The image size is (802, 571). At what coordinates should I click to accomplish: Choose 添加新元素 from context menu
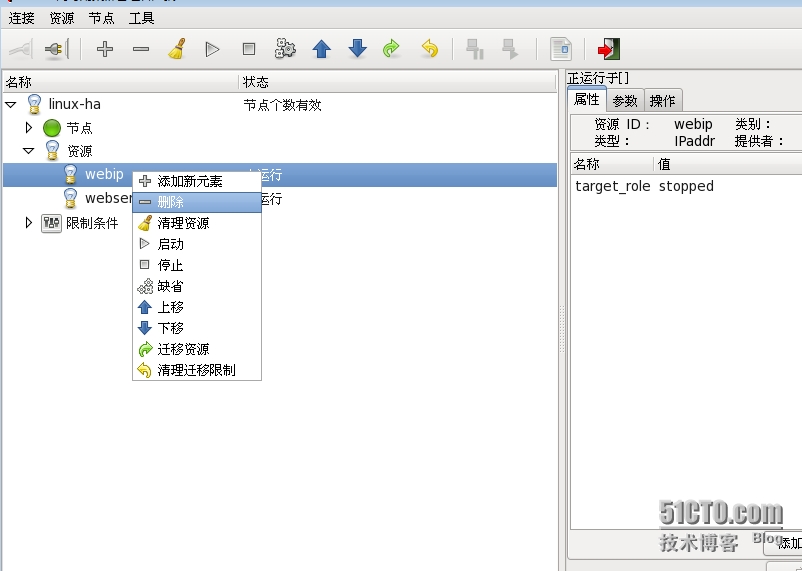pyautogui.click(x=197, y=181)
